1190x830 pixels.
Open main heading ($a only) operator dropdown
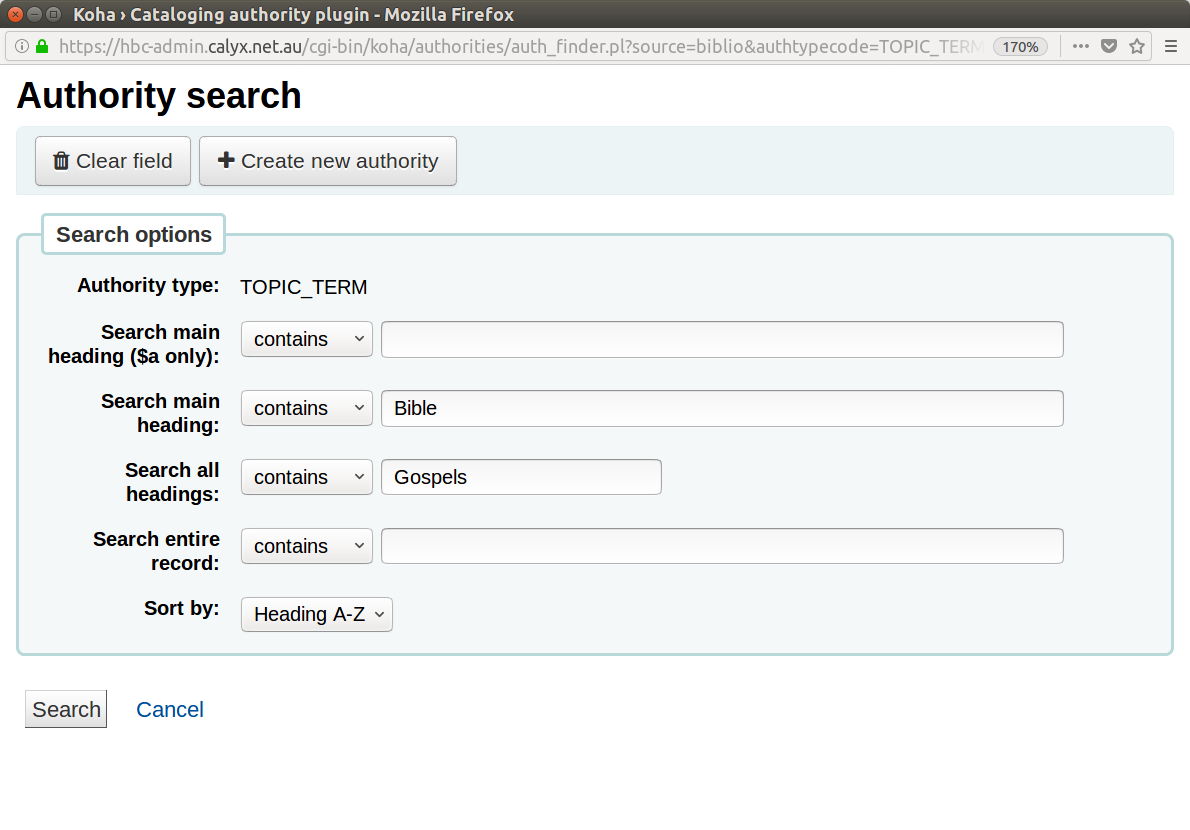click(x=307, y=339)
